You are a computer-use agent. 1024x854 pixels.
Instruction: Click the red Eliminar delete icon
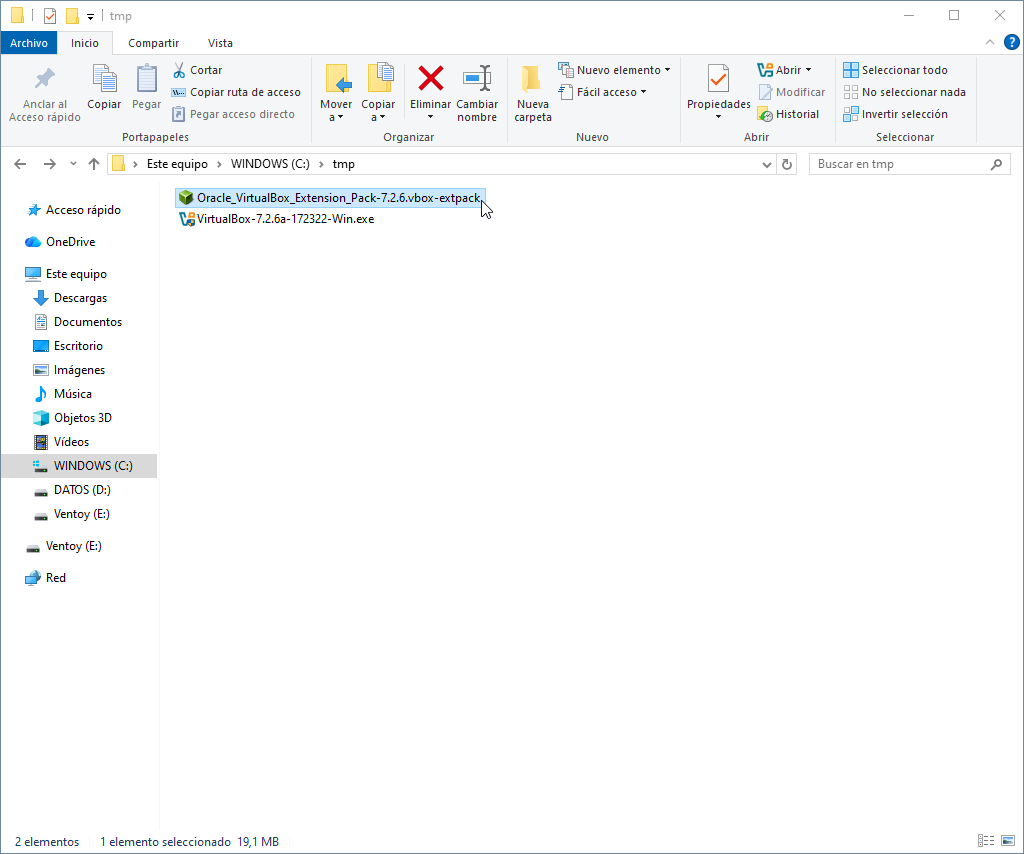click(x=430, y=80)
